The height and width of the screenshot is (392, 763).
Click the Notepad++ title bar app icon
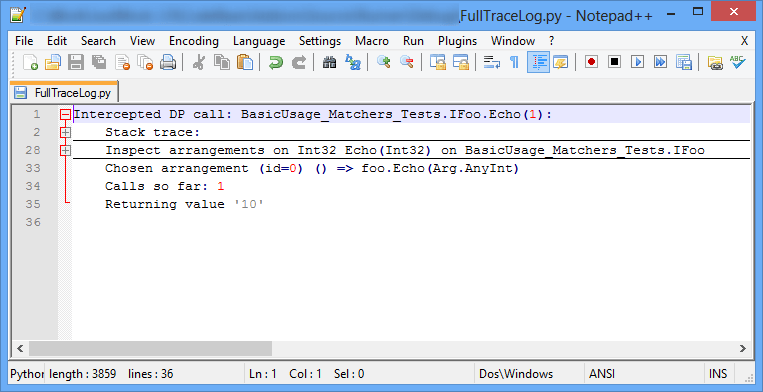click(x=18, y=16)
